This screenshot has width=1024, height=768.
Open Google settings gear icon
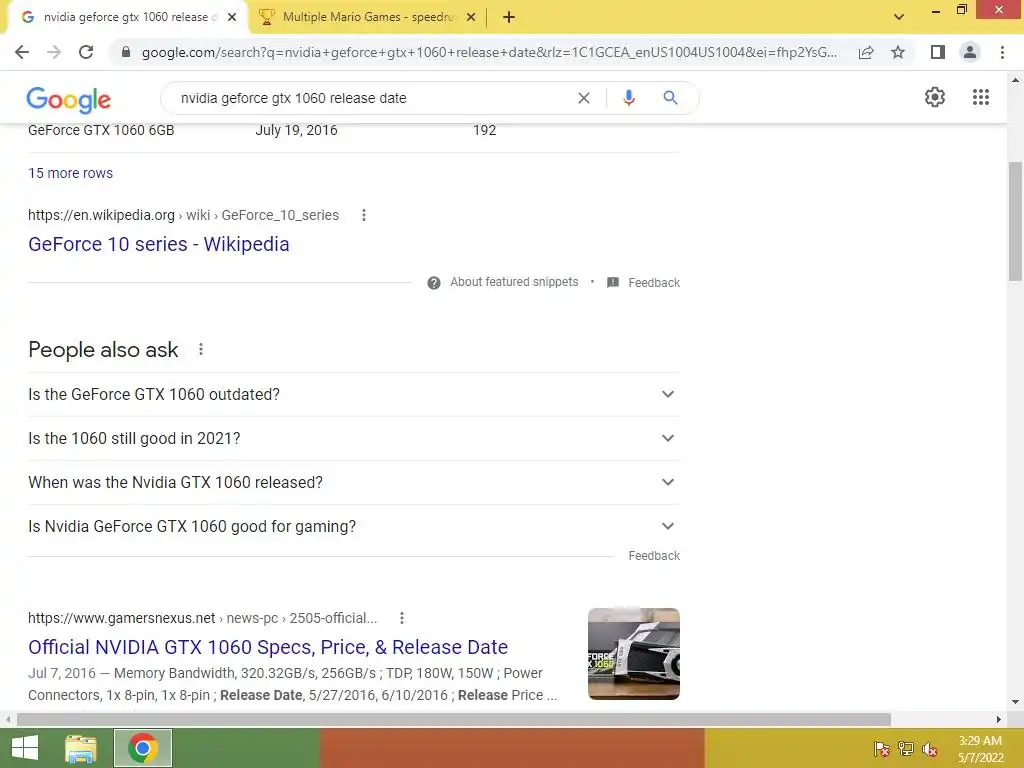[x=935, y=97]
